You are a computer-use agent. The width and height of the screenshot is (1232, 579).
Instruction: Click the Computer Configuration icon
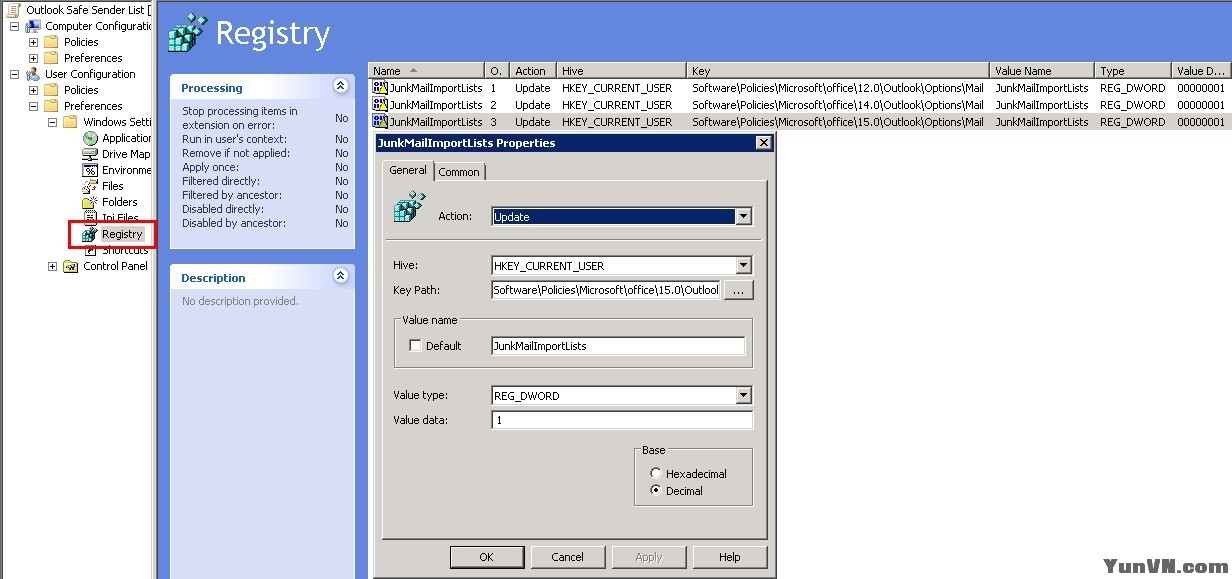click(x=33, y=26)
